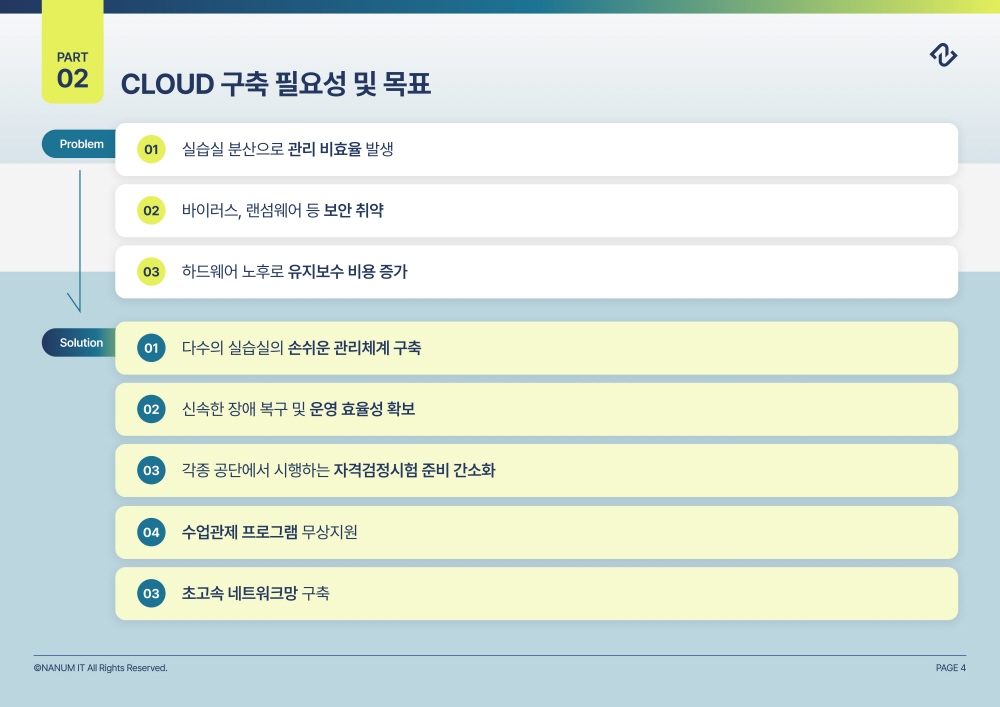This screenshot has height=707, width=1000.
Task: Click the teal 04 badge beside 수업관제 프로그램
Action: [151, 532]
